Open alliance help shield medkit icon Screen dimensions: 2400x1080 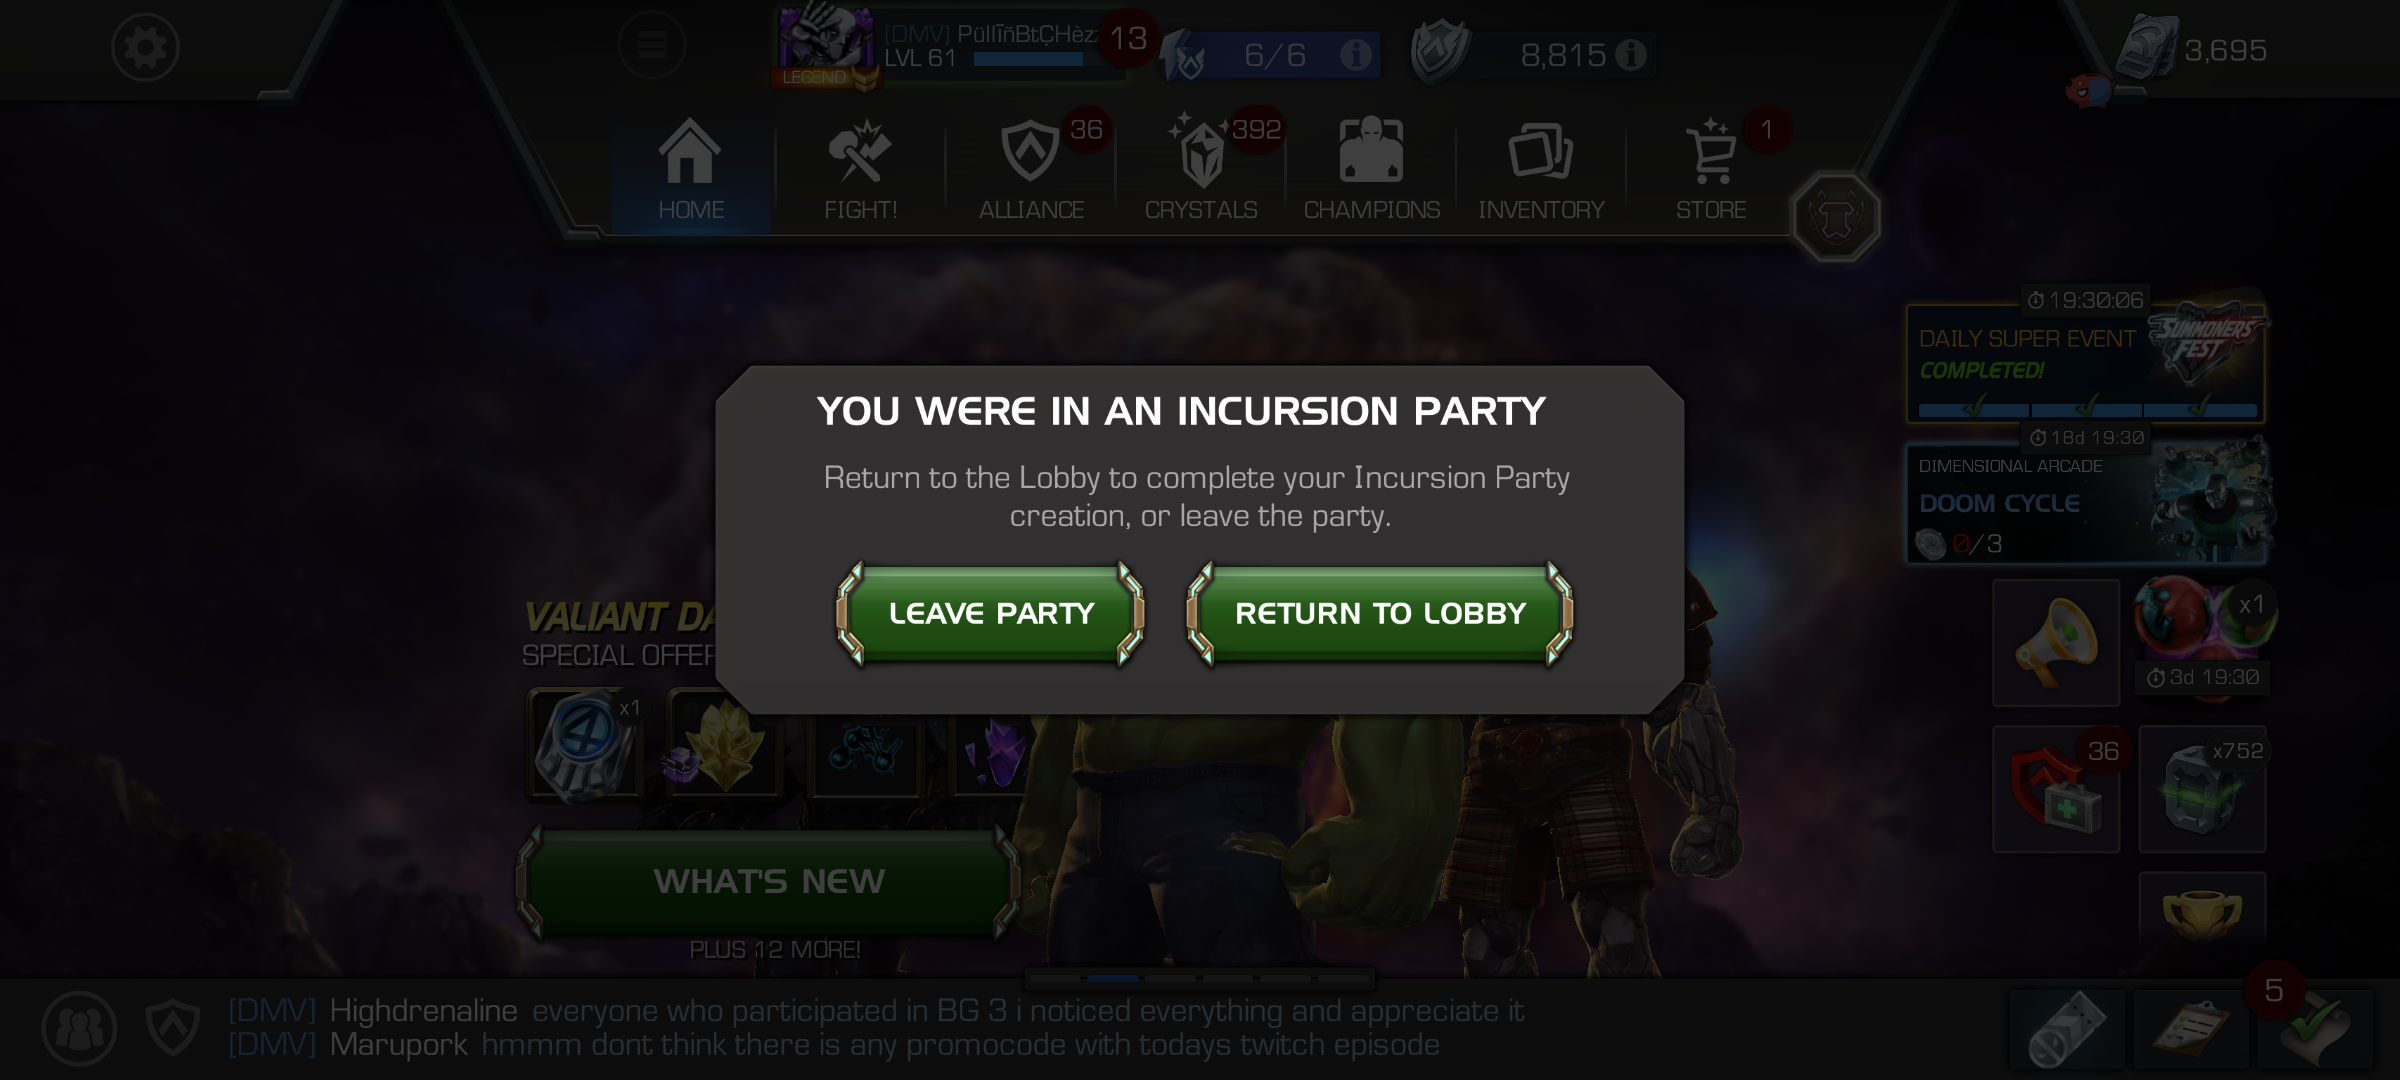coord(2056,789)
